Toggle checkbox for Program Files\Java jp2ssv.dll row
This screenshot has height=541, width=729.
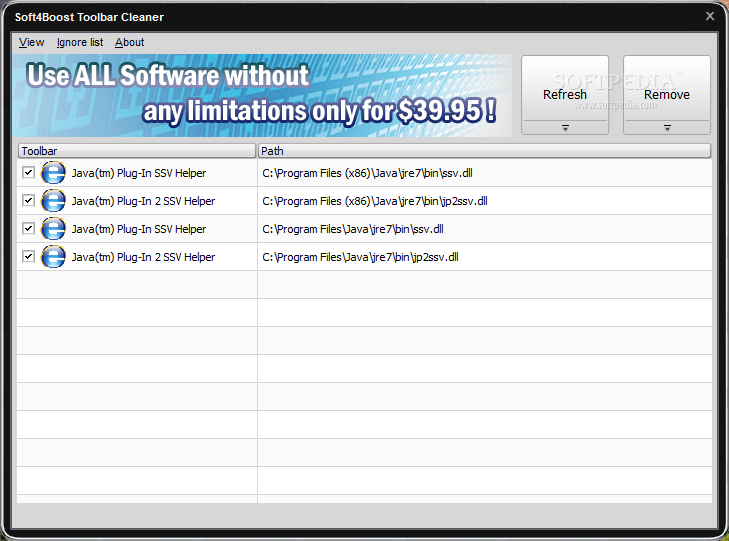click(28, 256)
